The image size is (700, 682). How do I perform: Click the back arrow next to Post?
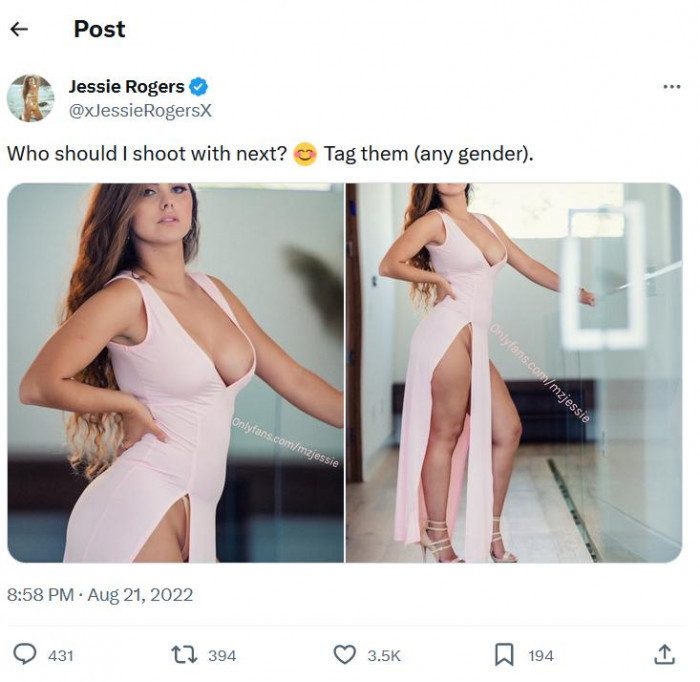pos(18,29)
